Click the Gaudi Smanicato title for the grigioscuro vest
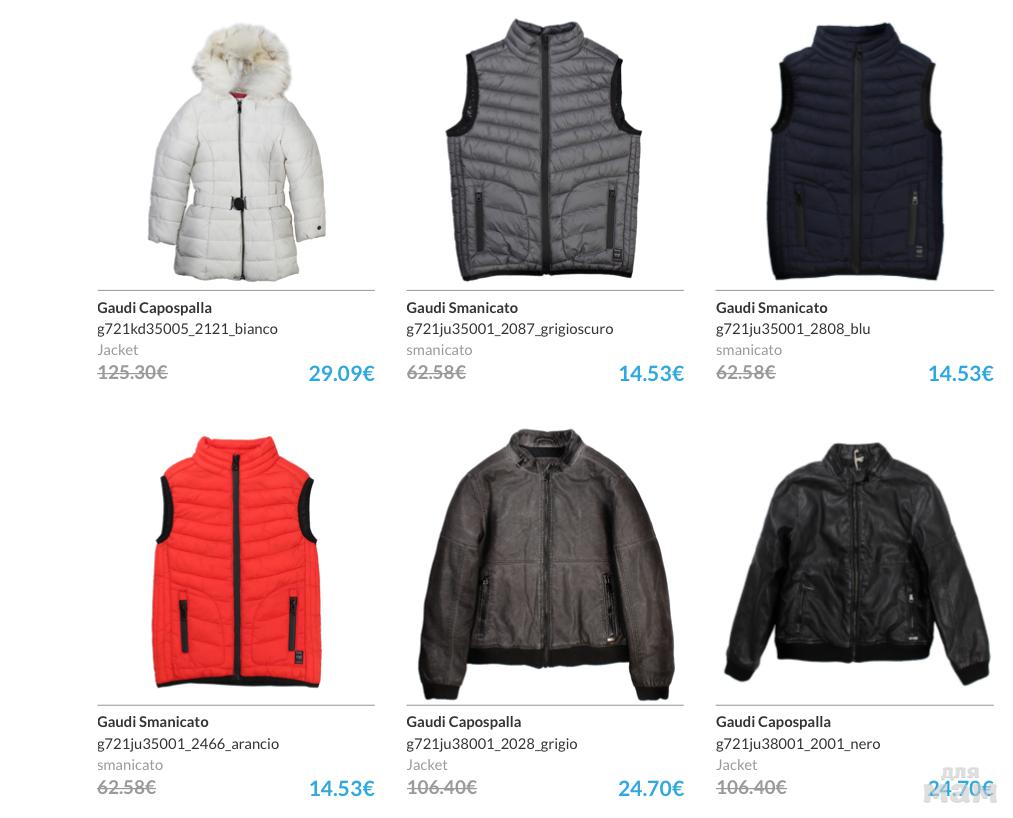This screenshot has height=818, width=1013. [462, 308]
